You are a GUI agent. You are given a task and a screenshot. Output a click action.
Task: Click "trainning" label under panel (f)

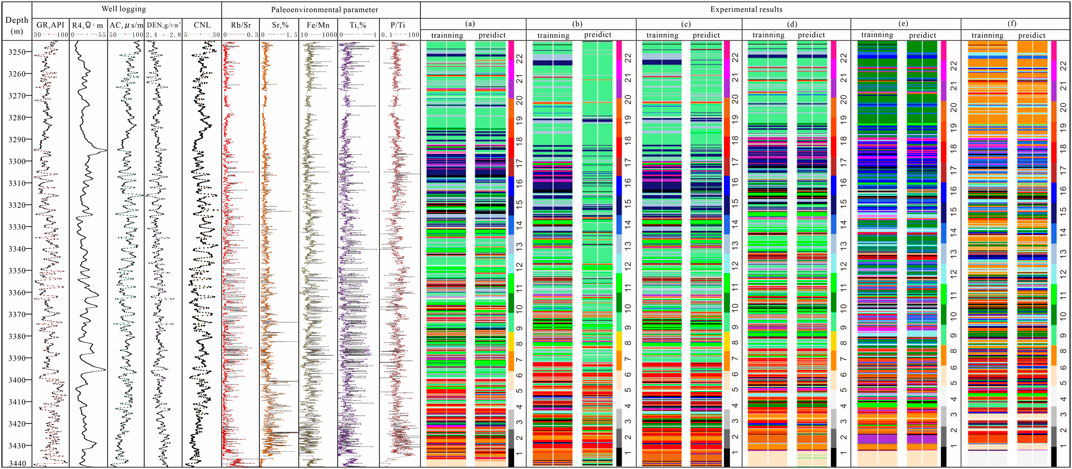coord(988,35)
